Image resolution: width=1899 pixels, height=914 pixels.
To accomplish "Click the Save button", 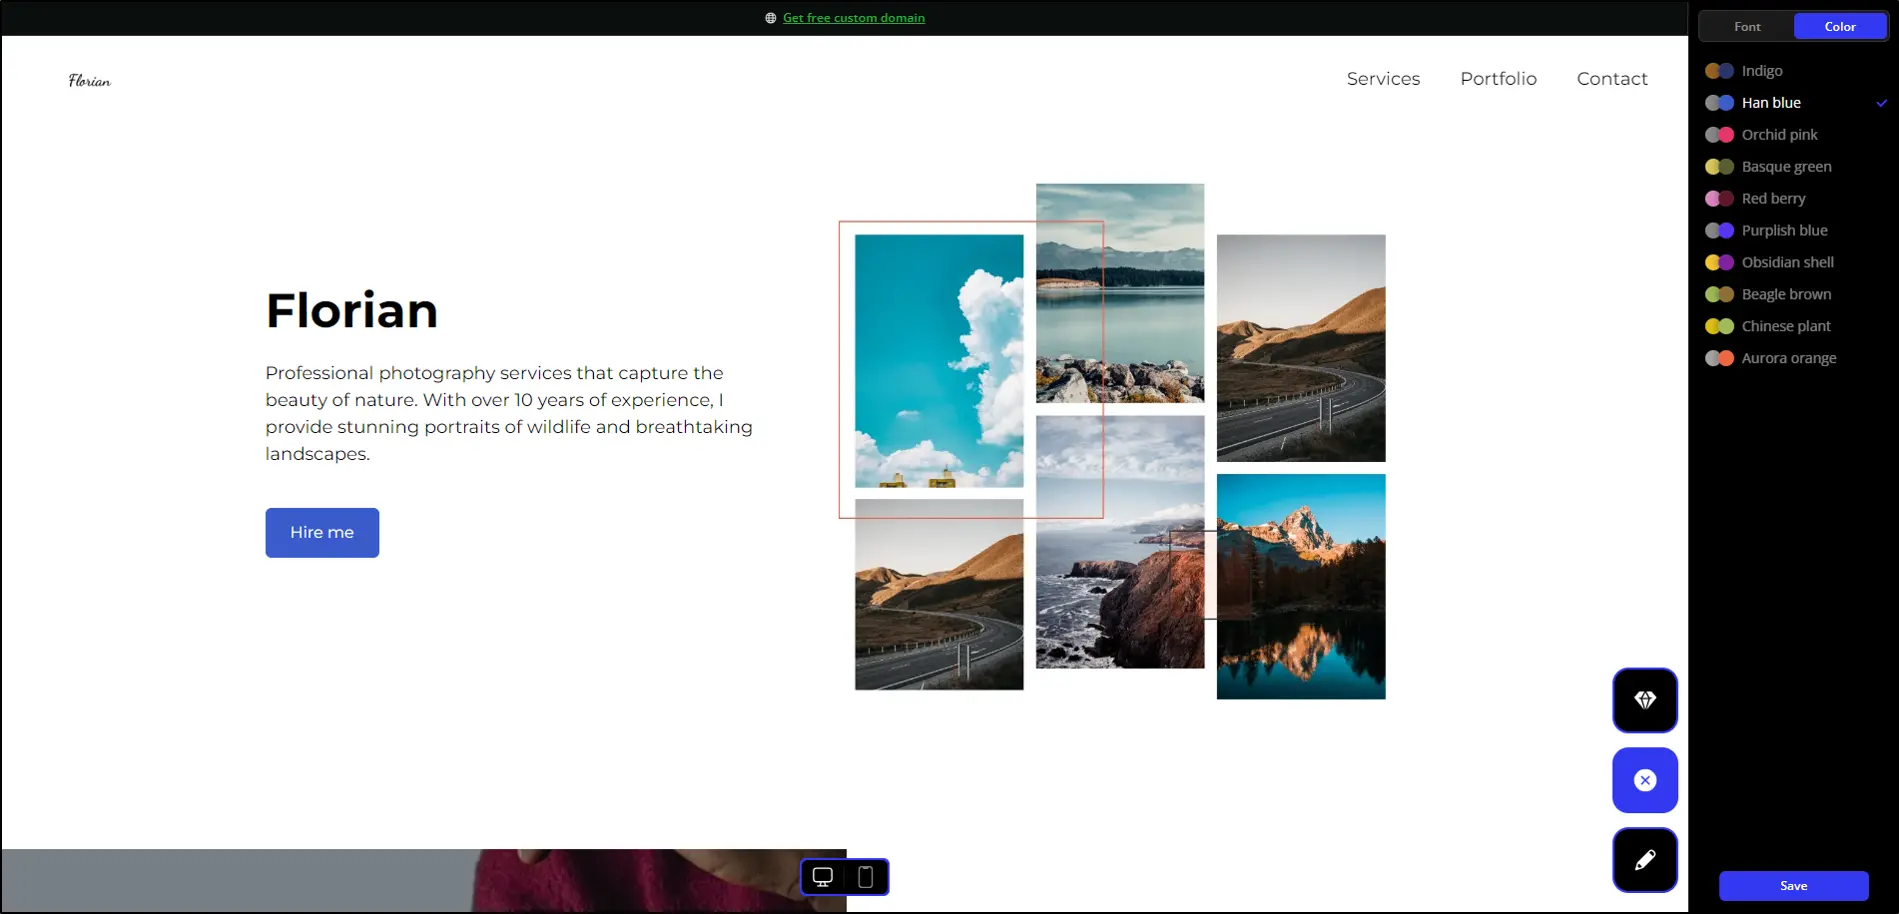I will [1793, 886].
